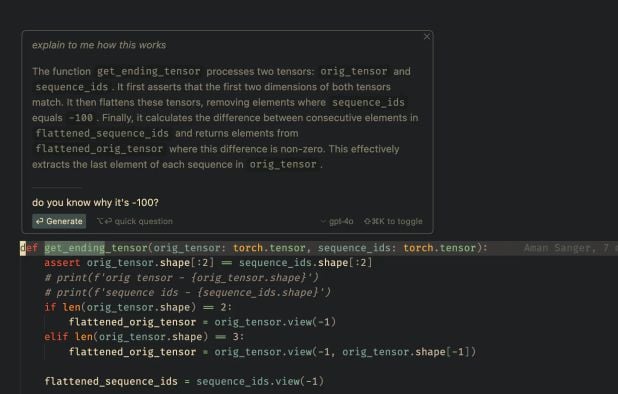Viewport: 618px width, 394px height.
Task: Choose the quick question option
Action: [x=135, y=221]
